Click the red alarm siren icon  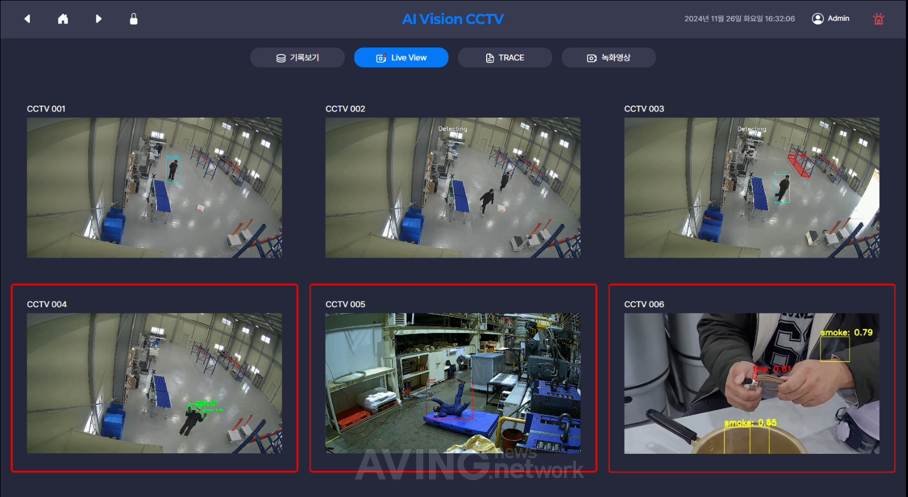(x=878, y=19)
